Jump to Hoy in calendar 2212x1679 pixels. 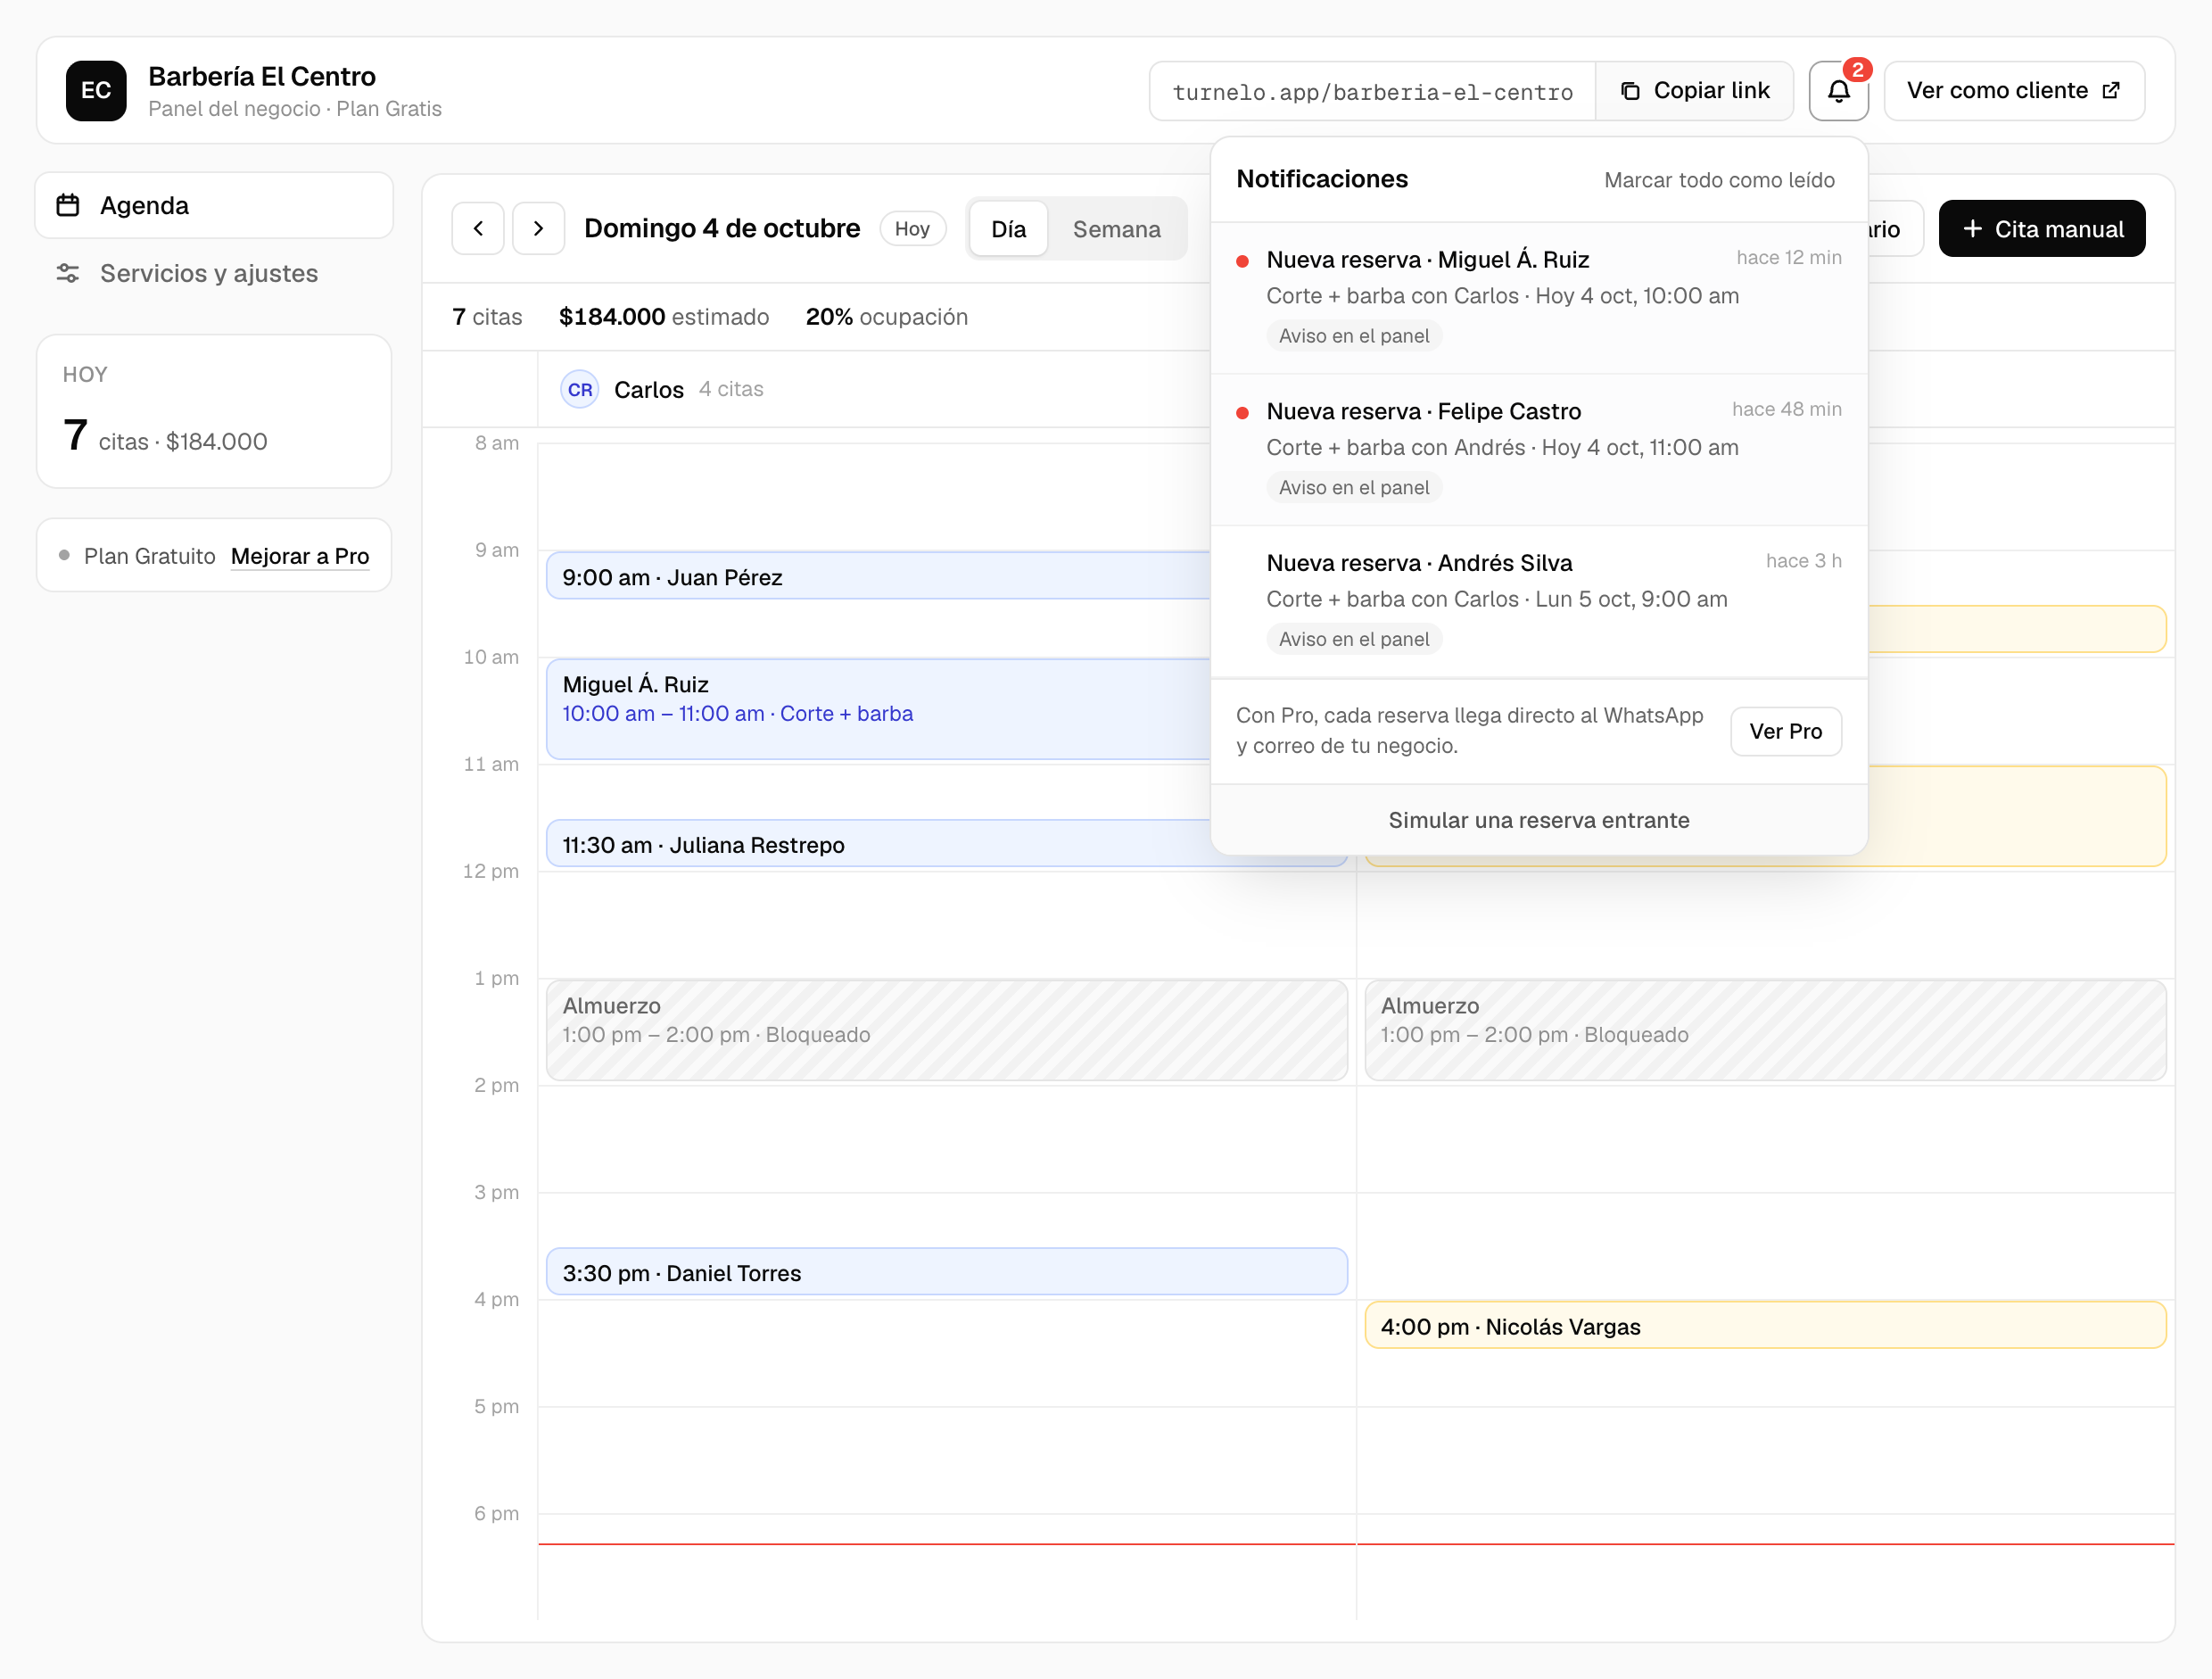coord(912,229)
